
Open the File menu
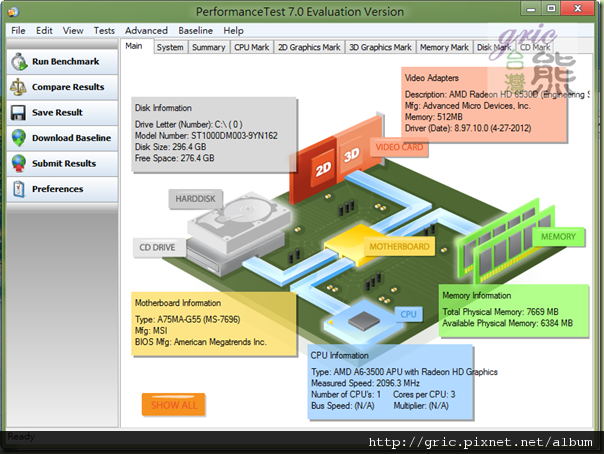[x=18, y=30]
